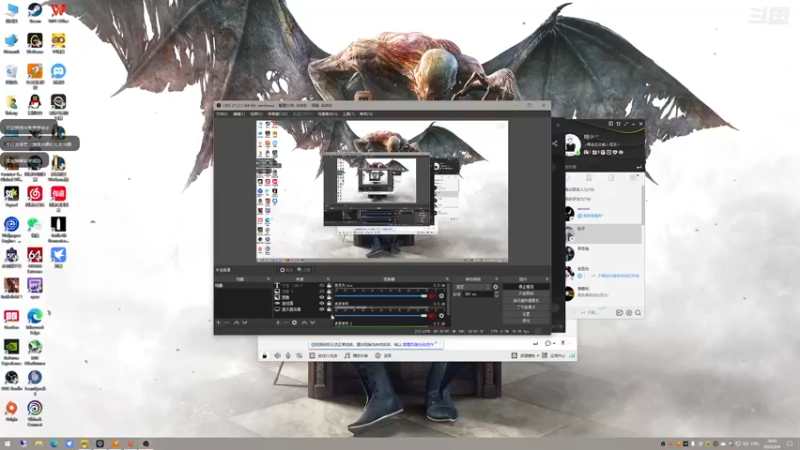This screenshot has height=450, width=800.
Task: Mute the first audio mixer channel
Action: pos(432,296)
